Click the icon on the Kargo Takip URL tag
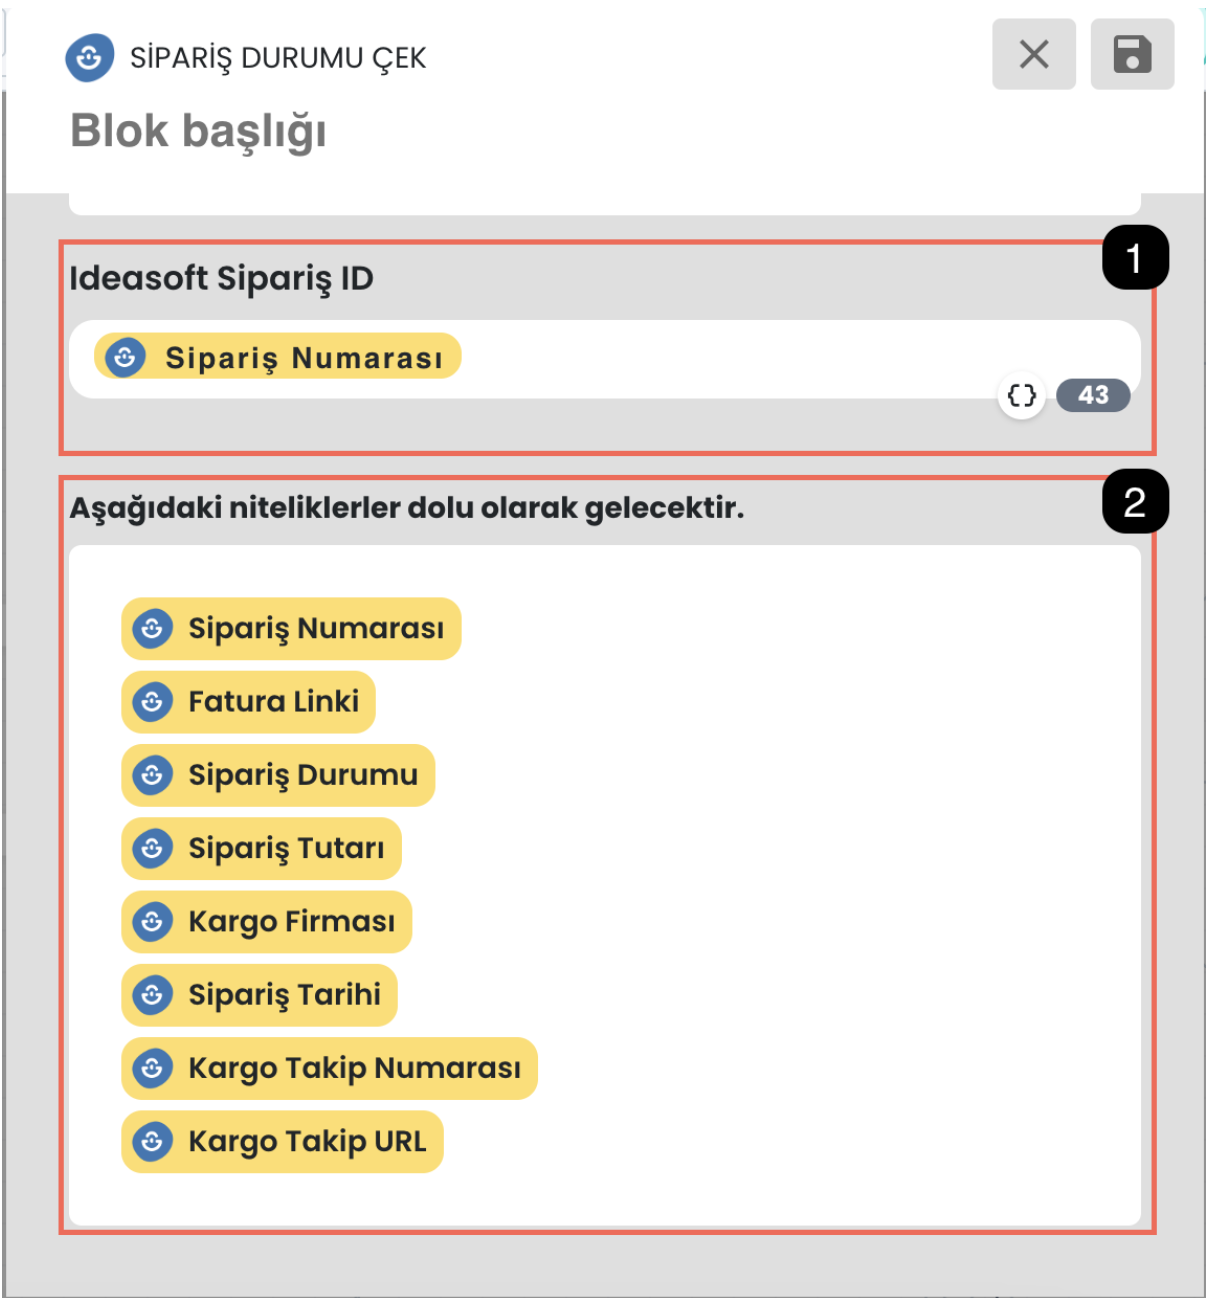 click(152, 1141)
